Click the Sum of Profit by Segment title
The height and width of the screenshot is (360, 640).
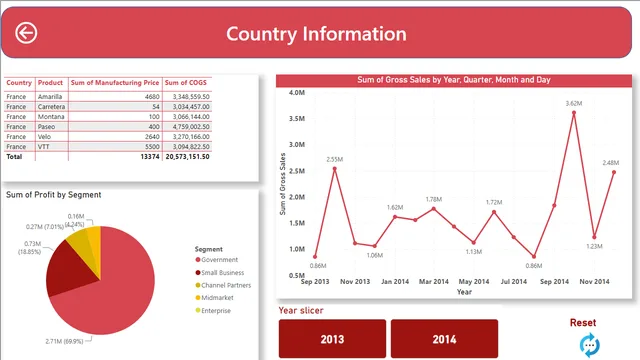click(53, 195)
